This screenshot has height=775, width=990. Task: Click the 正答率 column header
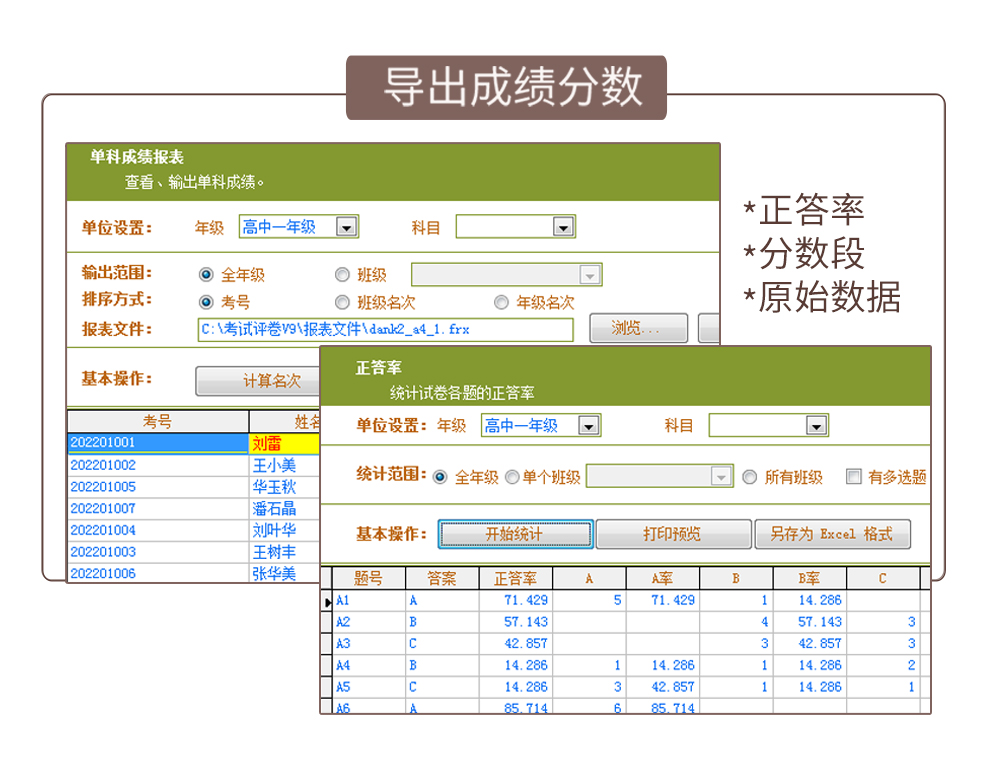click(516, 579)
